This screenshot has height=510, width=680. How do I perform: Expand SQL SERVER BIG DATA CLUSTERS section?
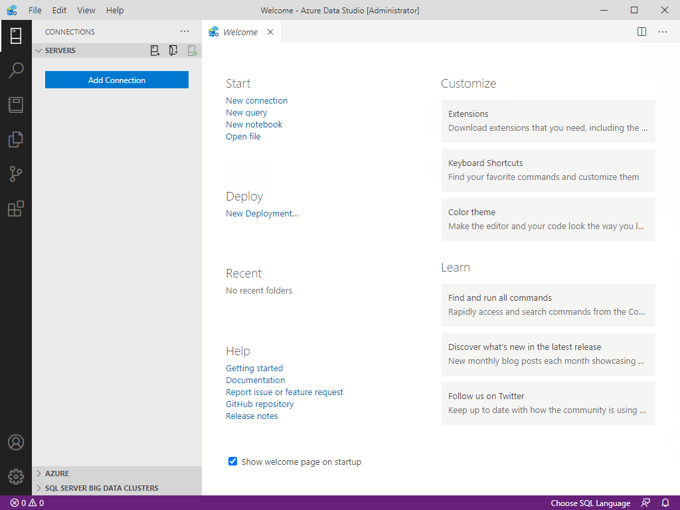click(117, 488)
